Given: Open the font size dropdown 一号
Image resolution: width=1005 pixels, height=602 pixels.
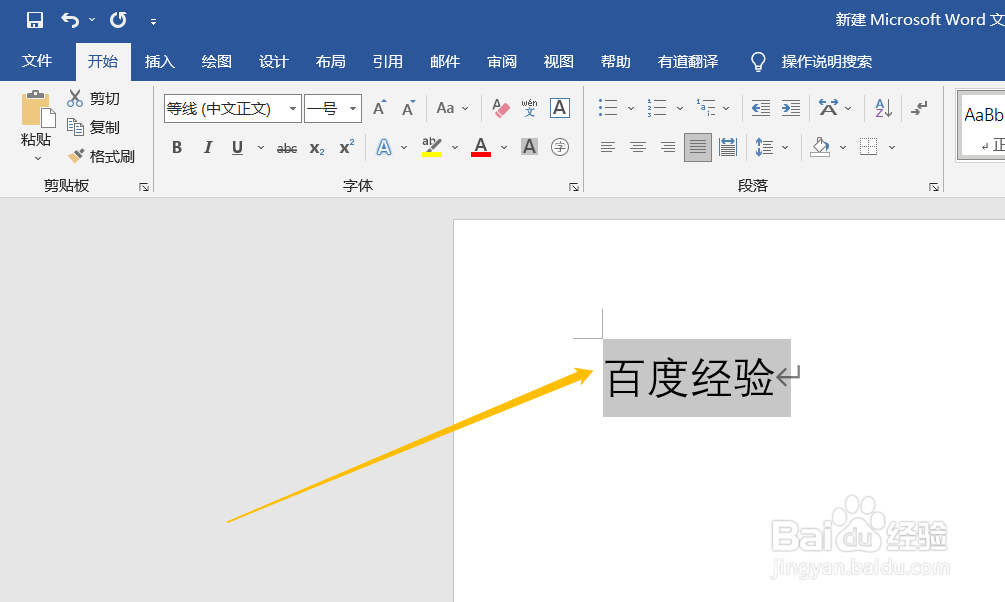Looking at the screenshot, I should [353, 108].
